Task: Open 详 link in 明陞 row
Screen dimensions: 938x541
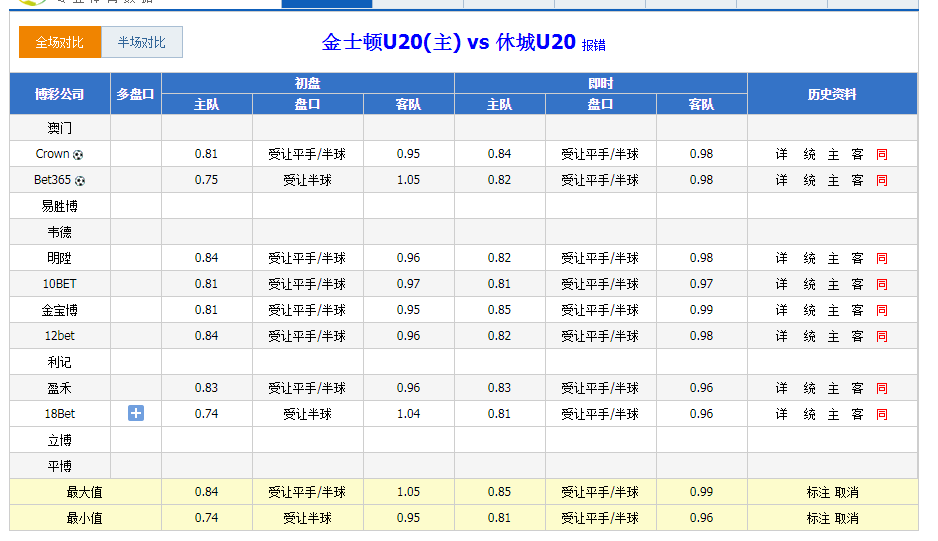Action: click(x=781, y=258)
